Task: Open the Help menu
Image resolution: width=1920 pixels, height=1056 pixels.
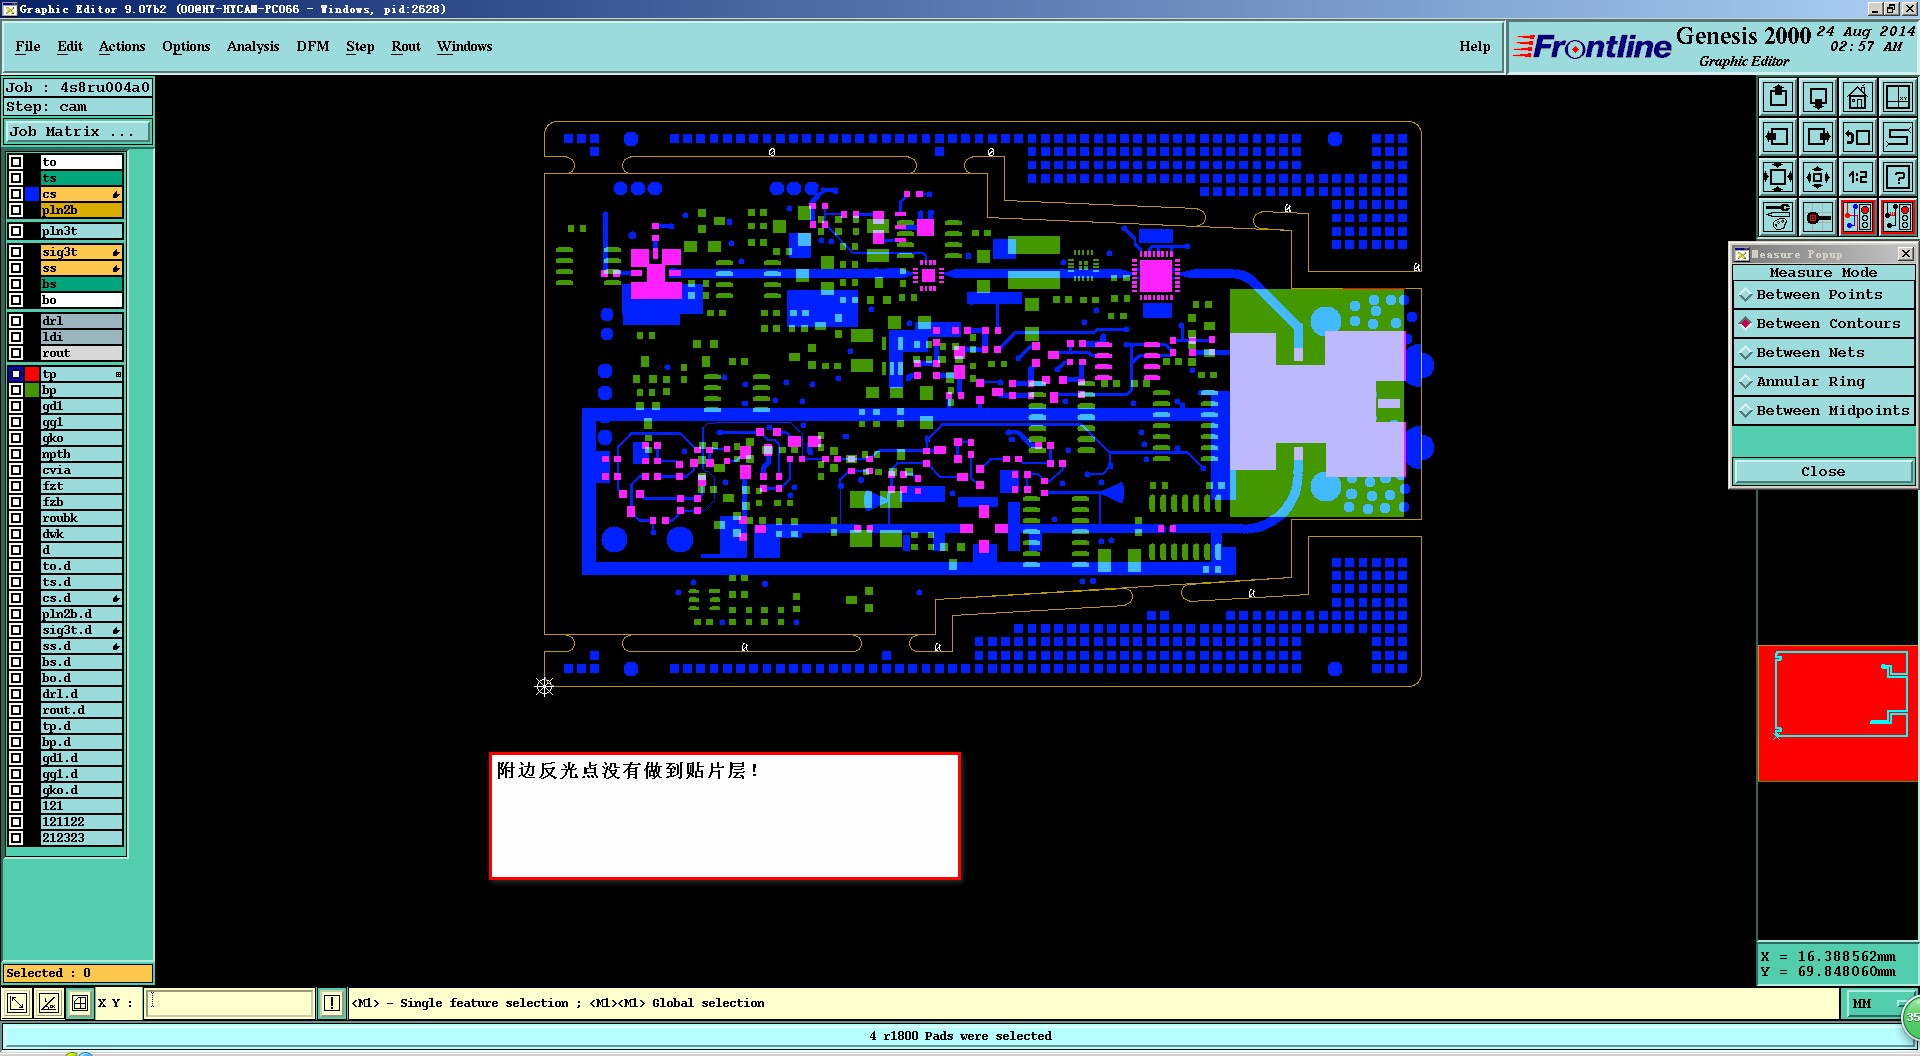Action: pos(1474,47)
